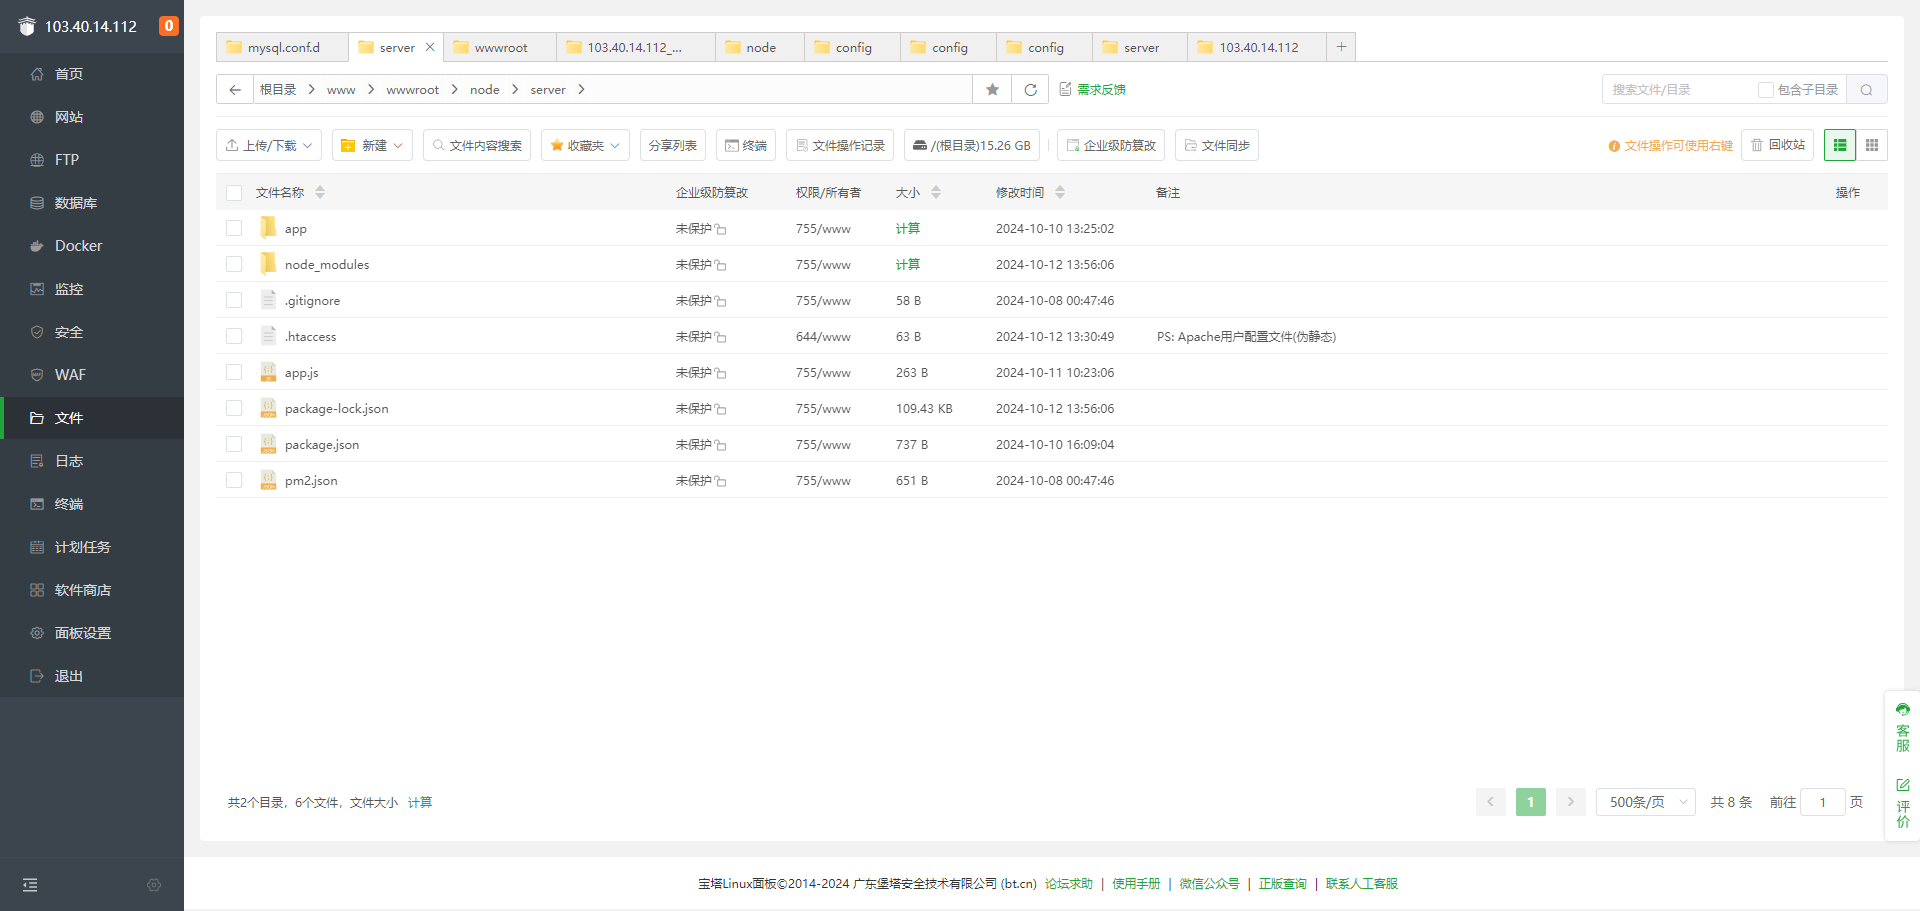The width and height of the screenshot is (1920, 911).
Task: Toggle select-all checkbox in header
Action: tap(234, 193)
